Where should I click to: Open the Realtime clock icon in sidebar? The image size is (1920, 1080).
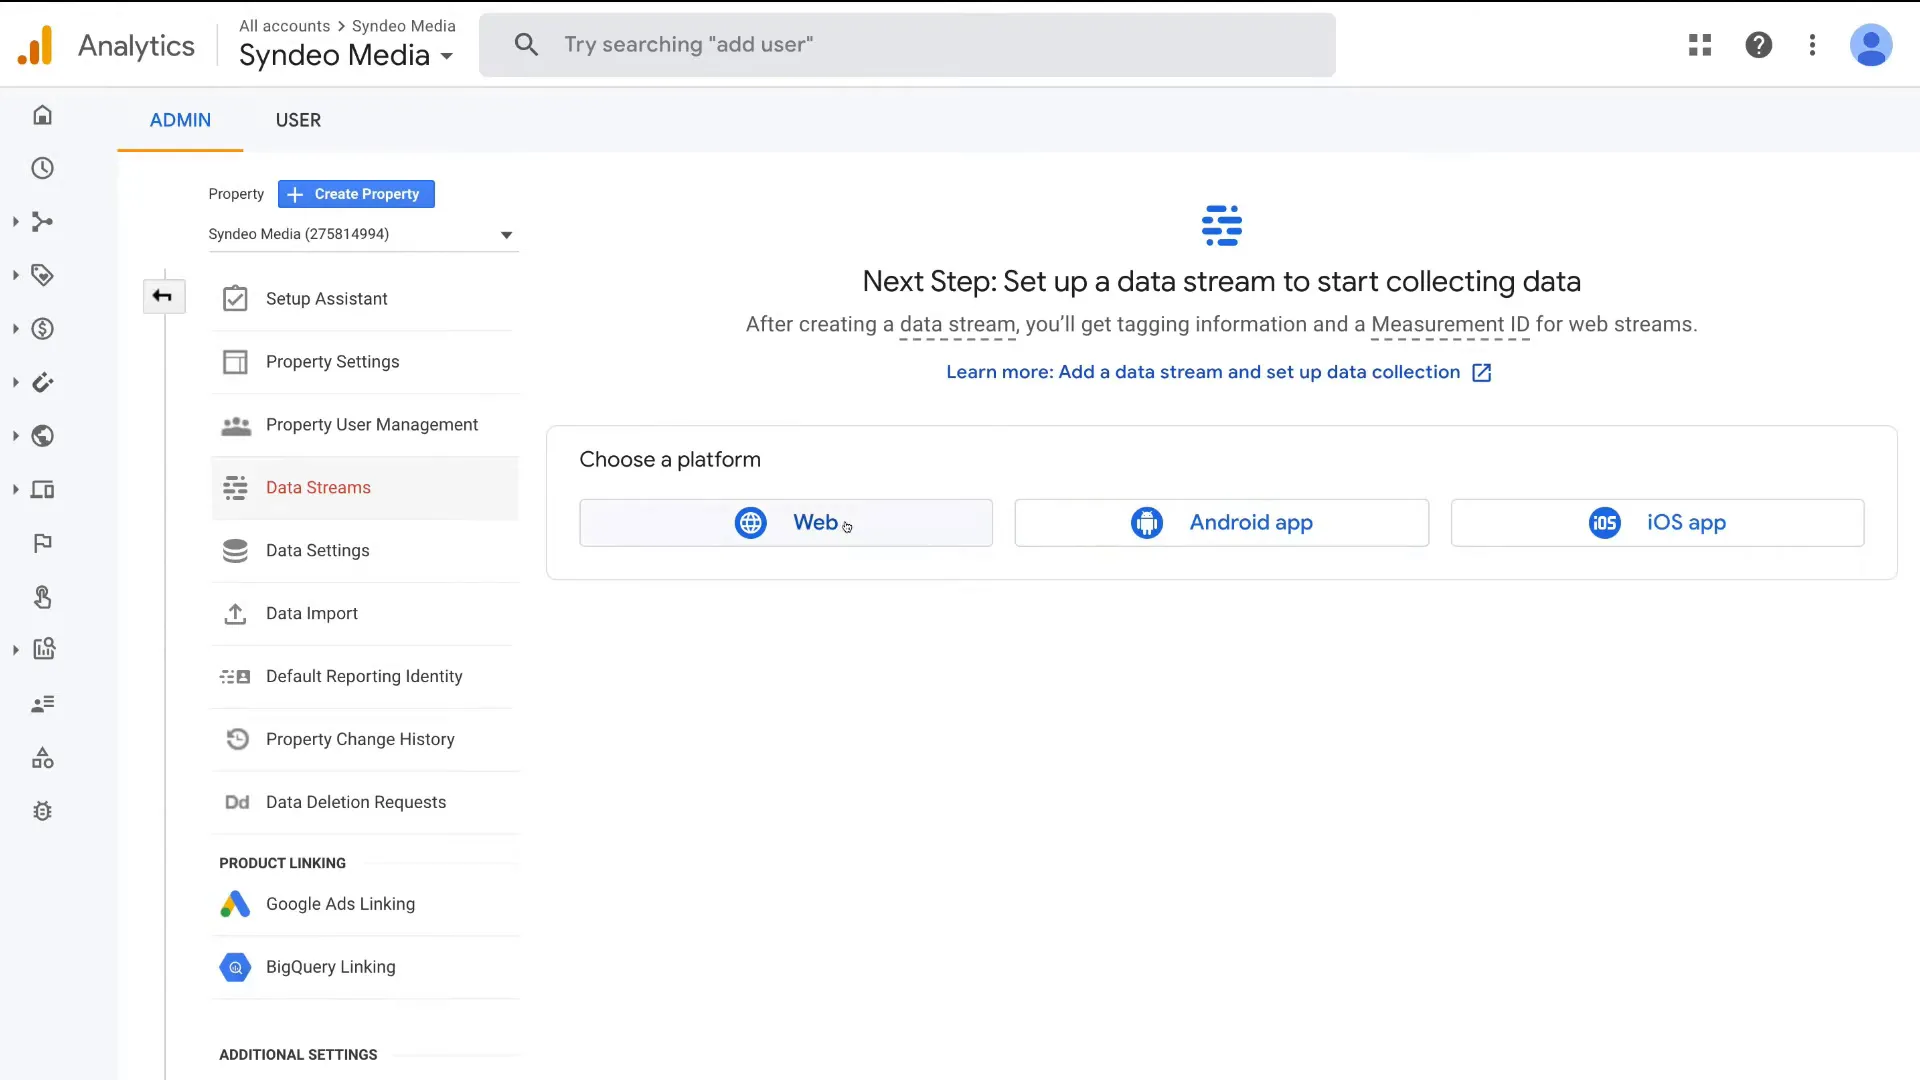(42, 168)
